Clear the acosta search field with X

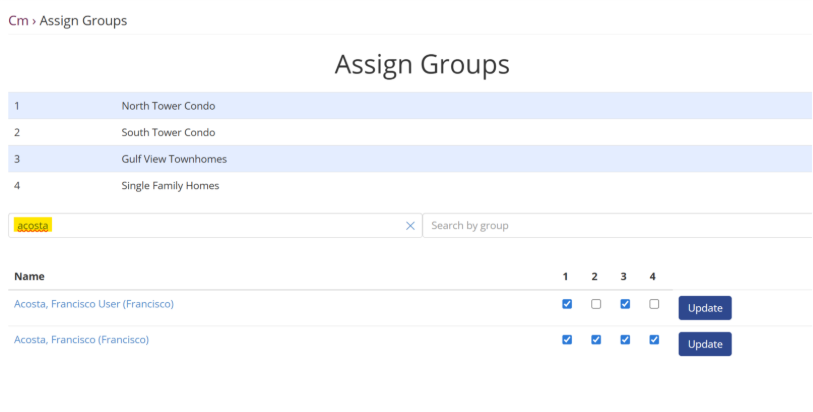(410, 226)
